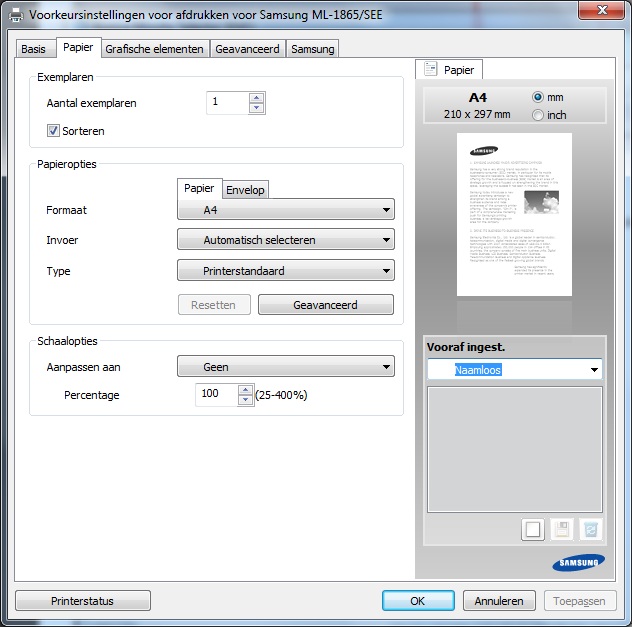Switch to the Grafische elementen tab
This screenshot has height=627, width=632.
pyautogui.click(x=154, y=49)
